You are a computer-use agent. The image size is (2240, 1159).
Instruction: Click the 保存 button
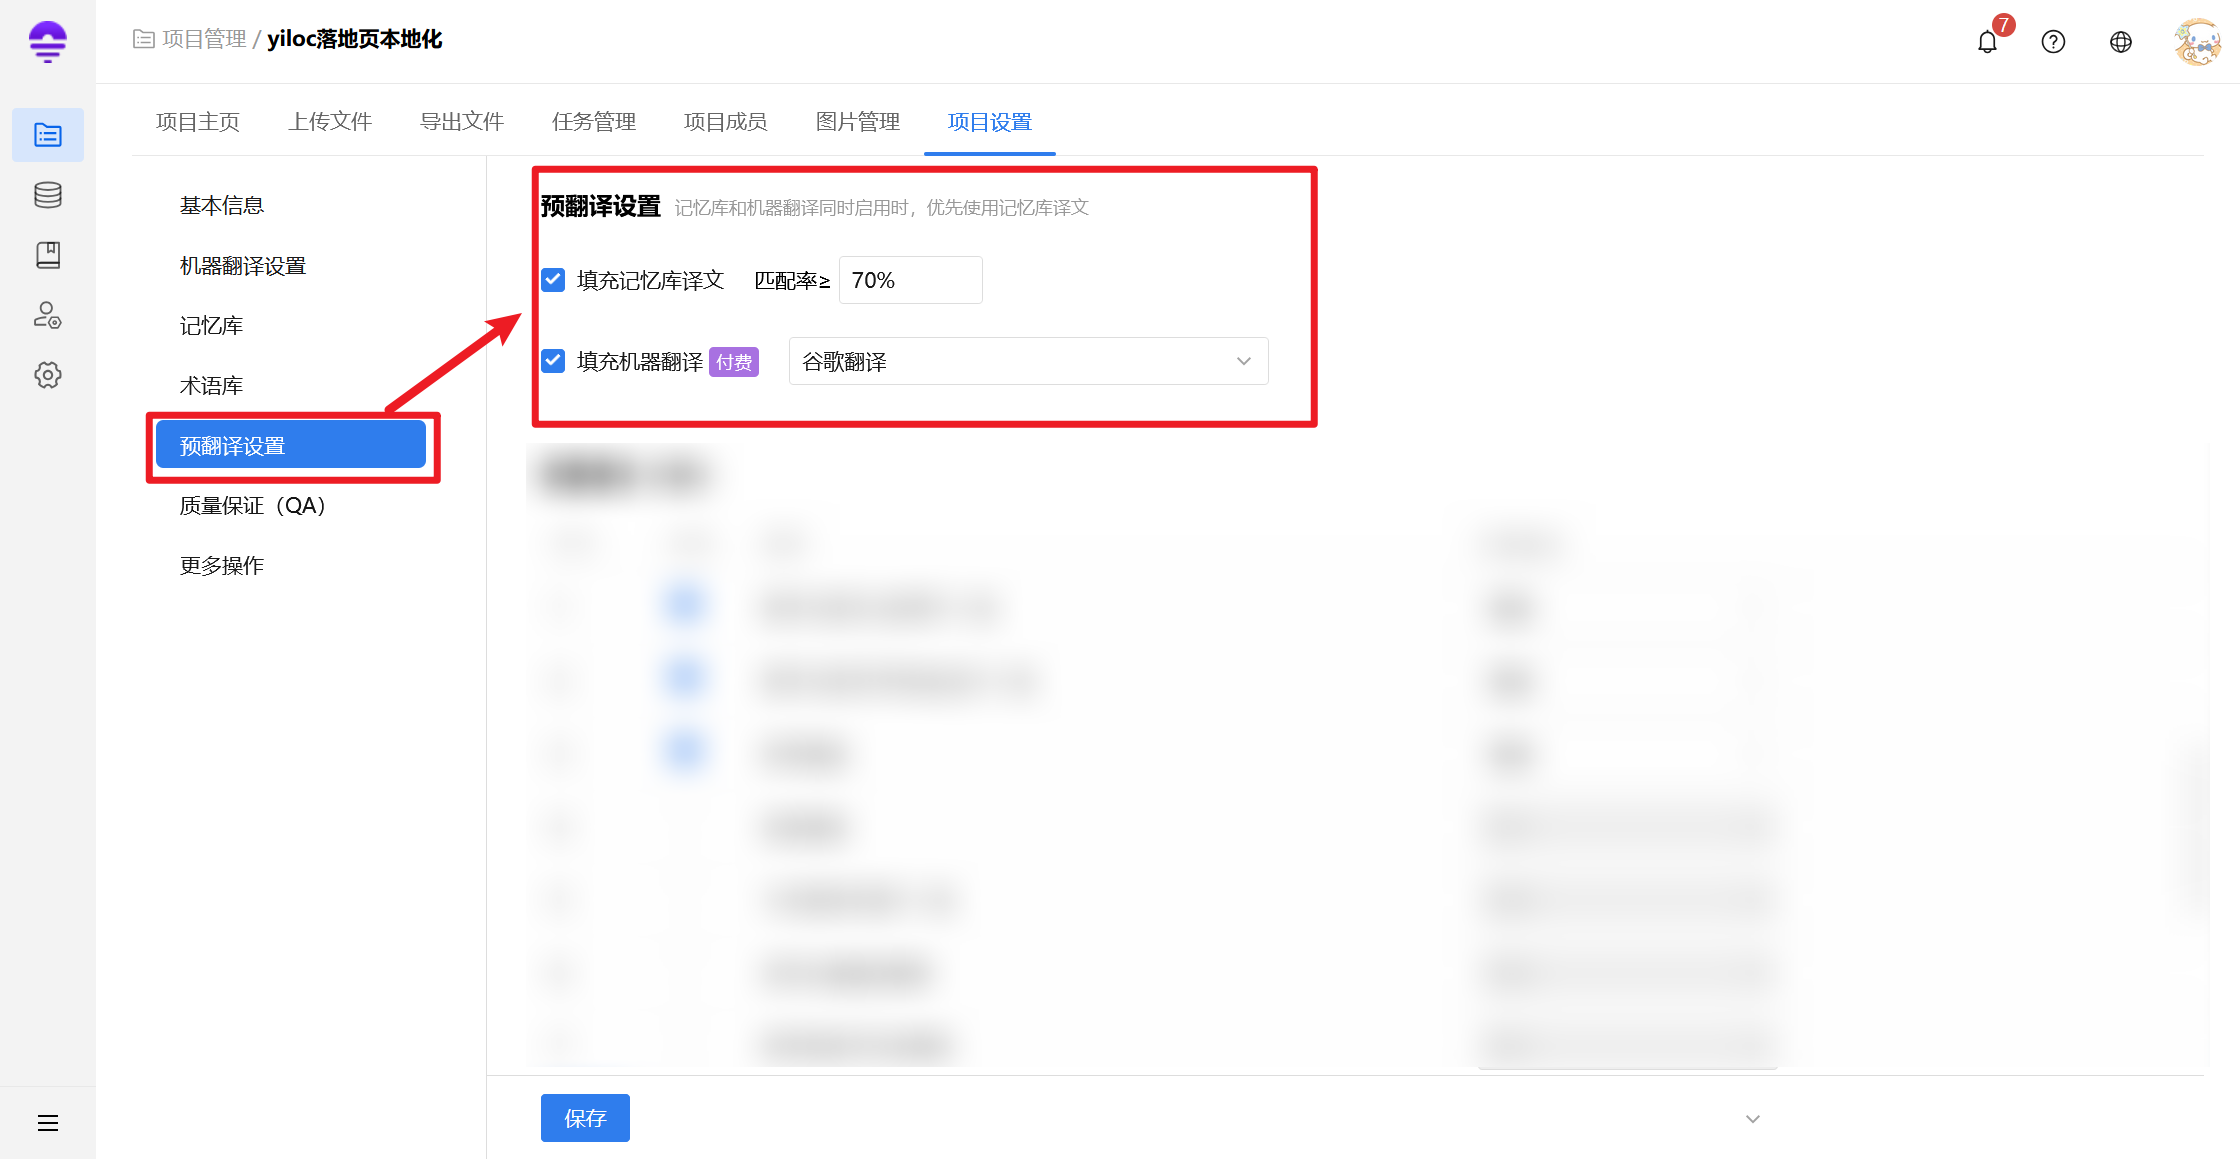click(x=585, y=1118)
